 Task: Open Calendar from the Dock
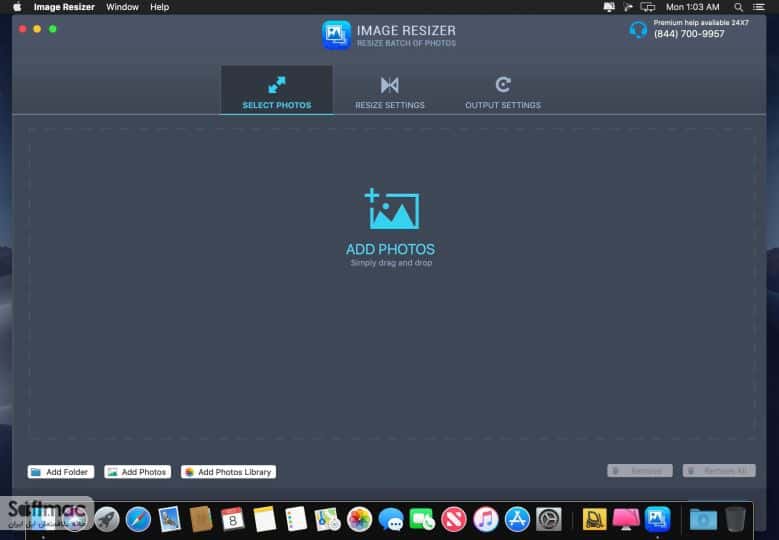tap(233, 519)
